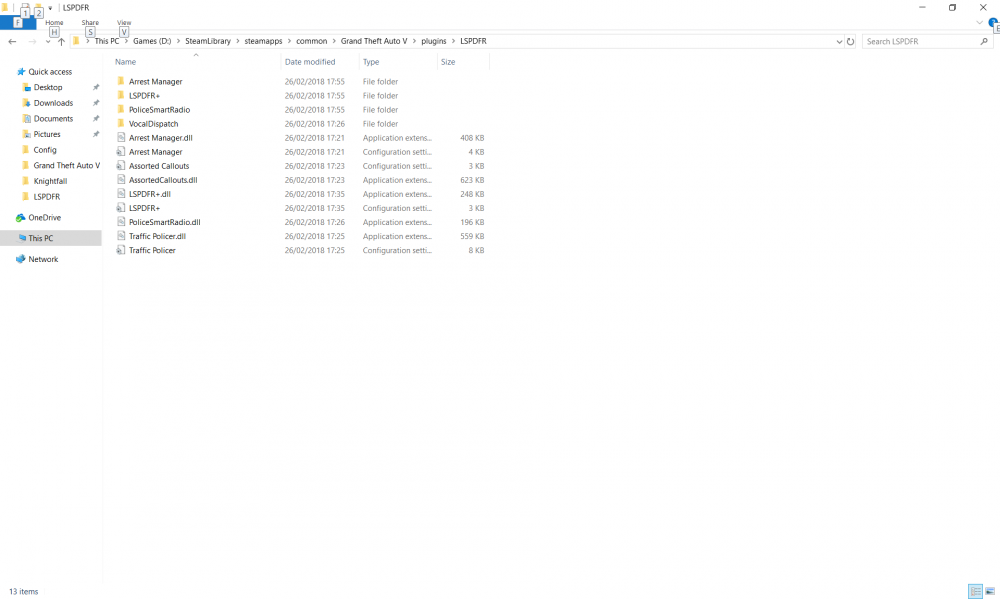Click the 623 KB size cell

click(472, 180)
